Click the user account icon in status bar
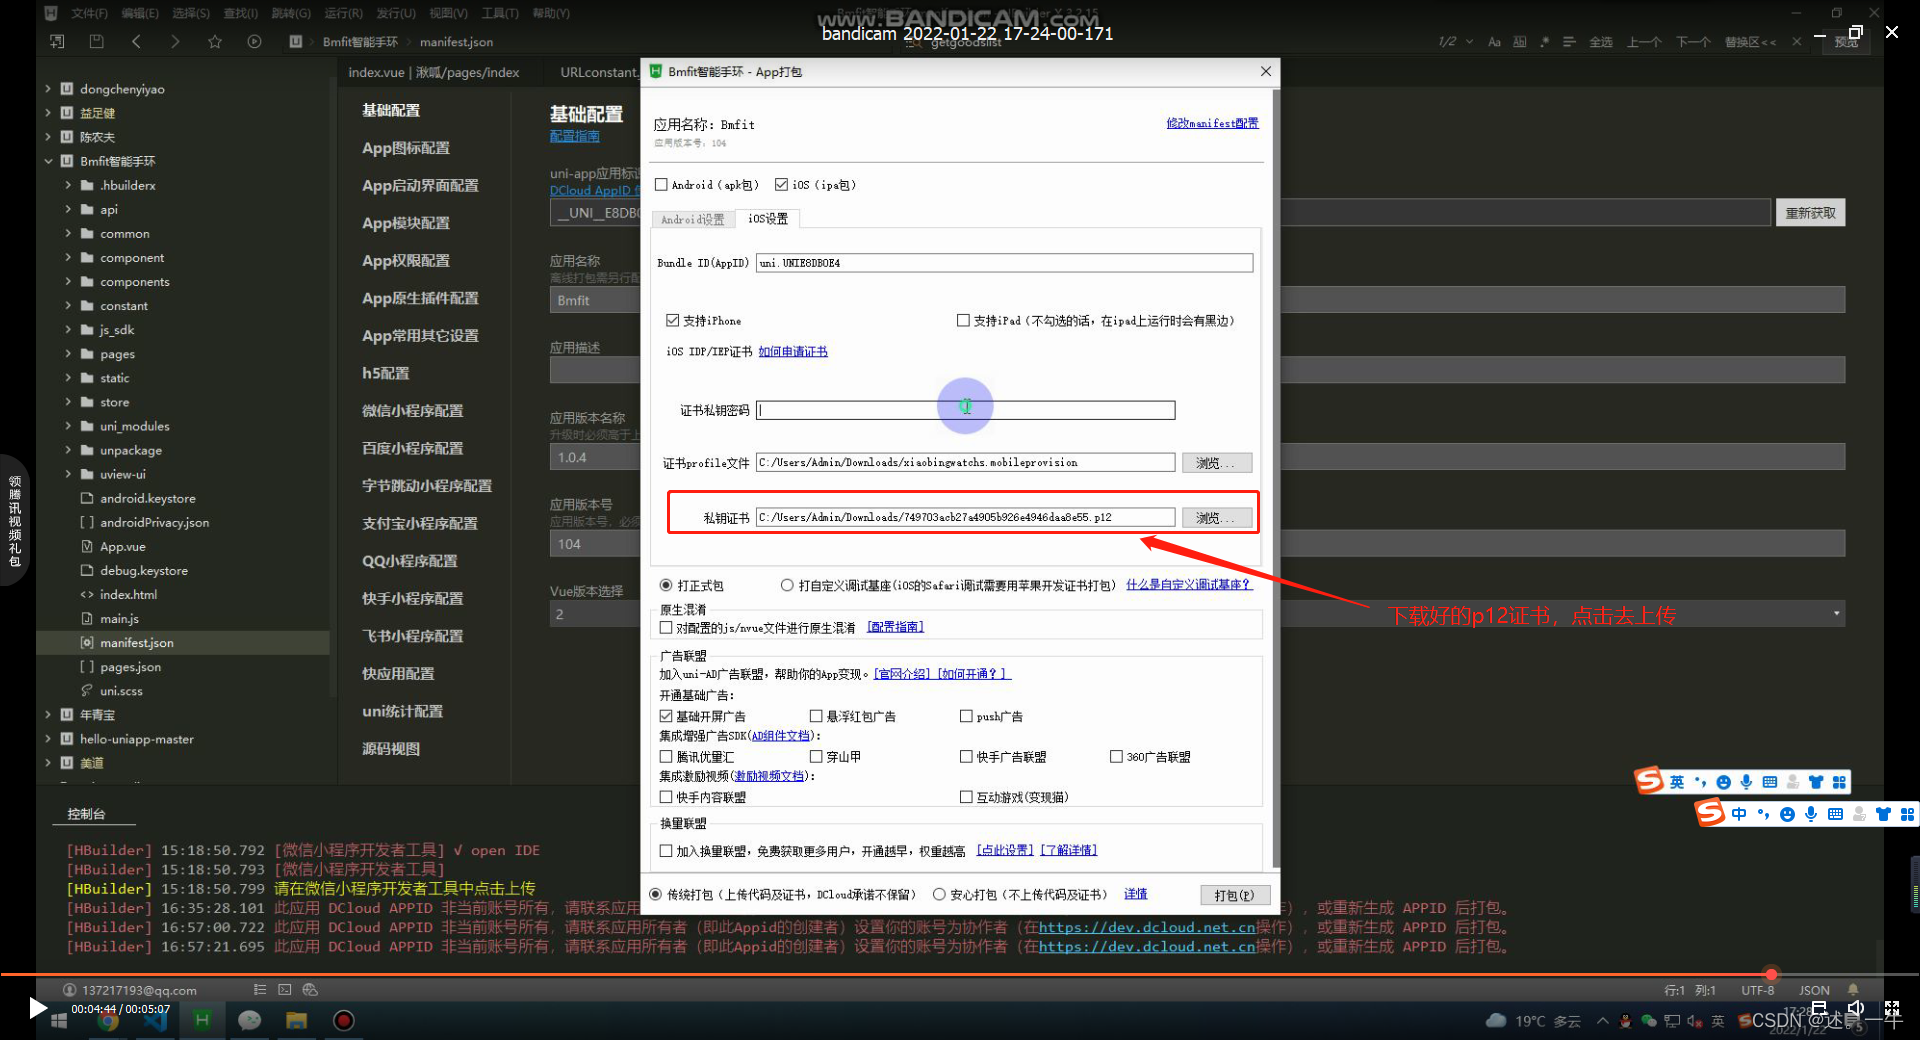Viewport: 1920px width, 1040px height. (70, 990)
